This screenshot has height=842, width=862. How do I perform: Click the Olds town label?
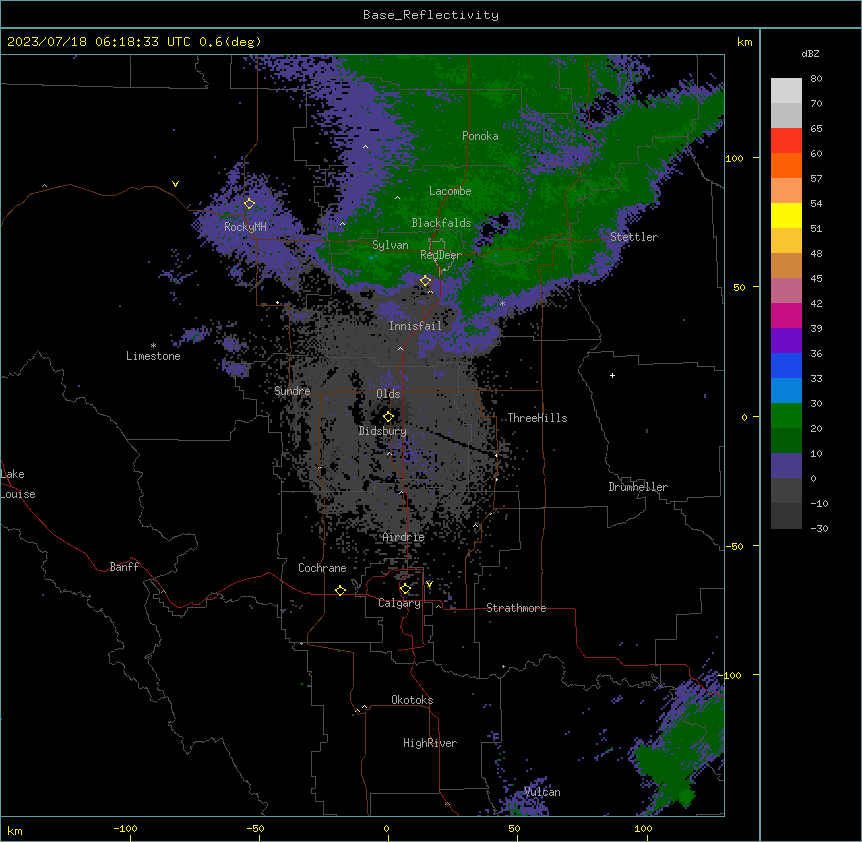pyautogui.click(x=388, y=394)
